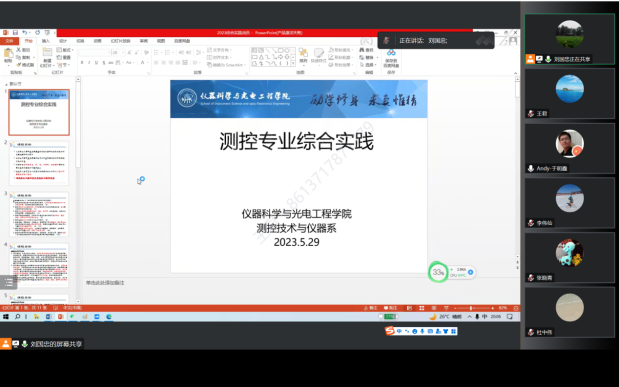Click the Undo arrow icon

point(25,32)
